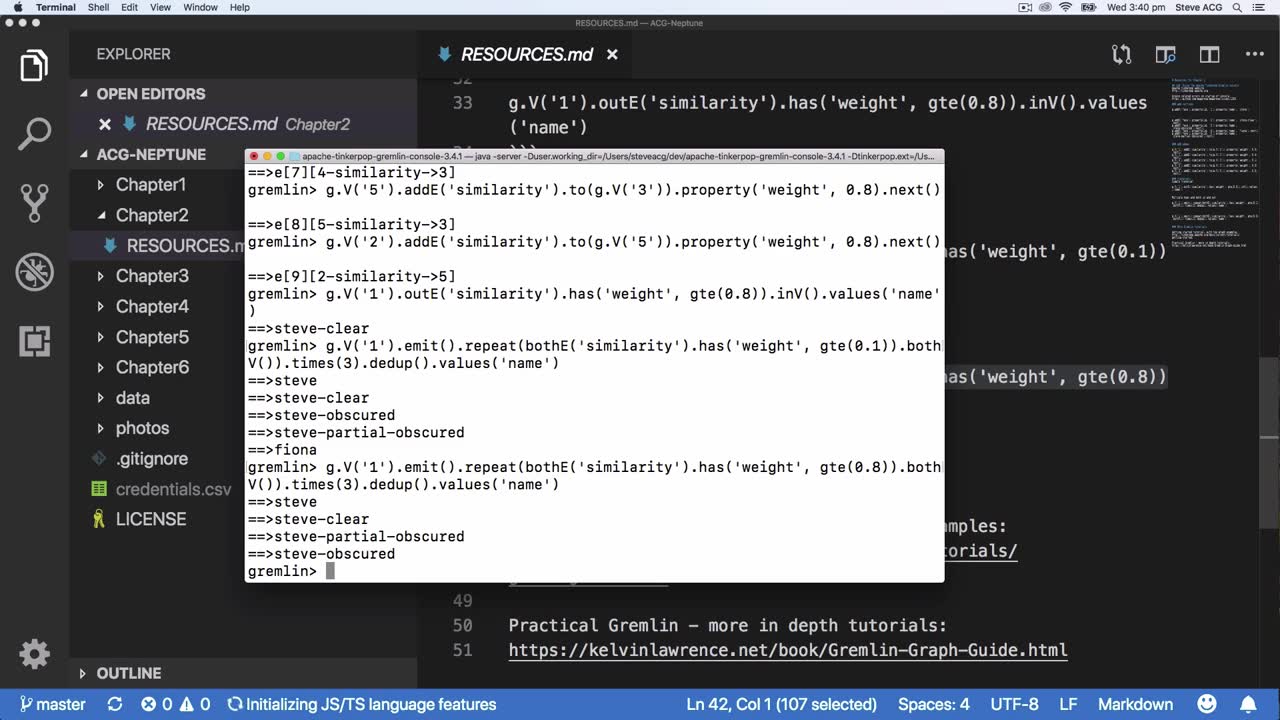Viewport: 1280px width, 720px height.
Task: Expand the data folder
Action: [x=132, y=398]
